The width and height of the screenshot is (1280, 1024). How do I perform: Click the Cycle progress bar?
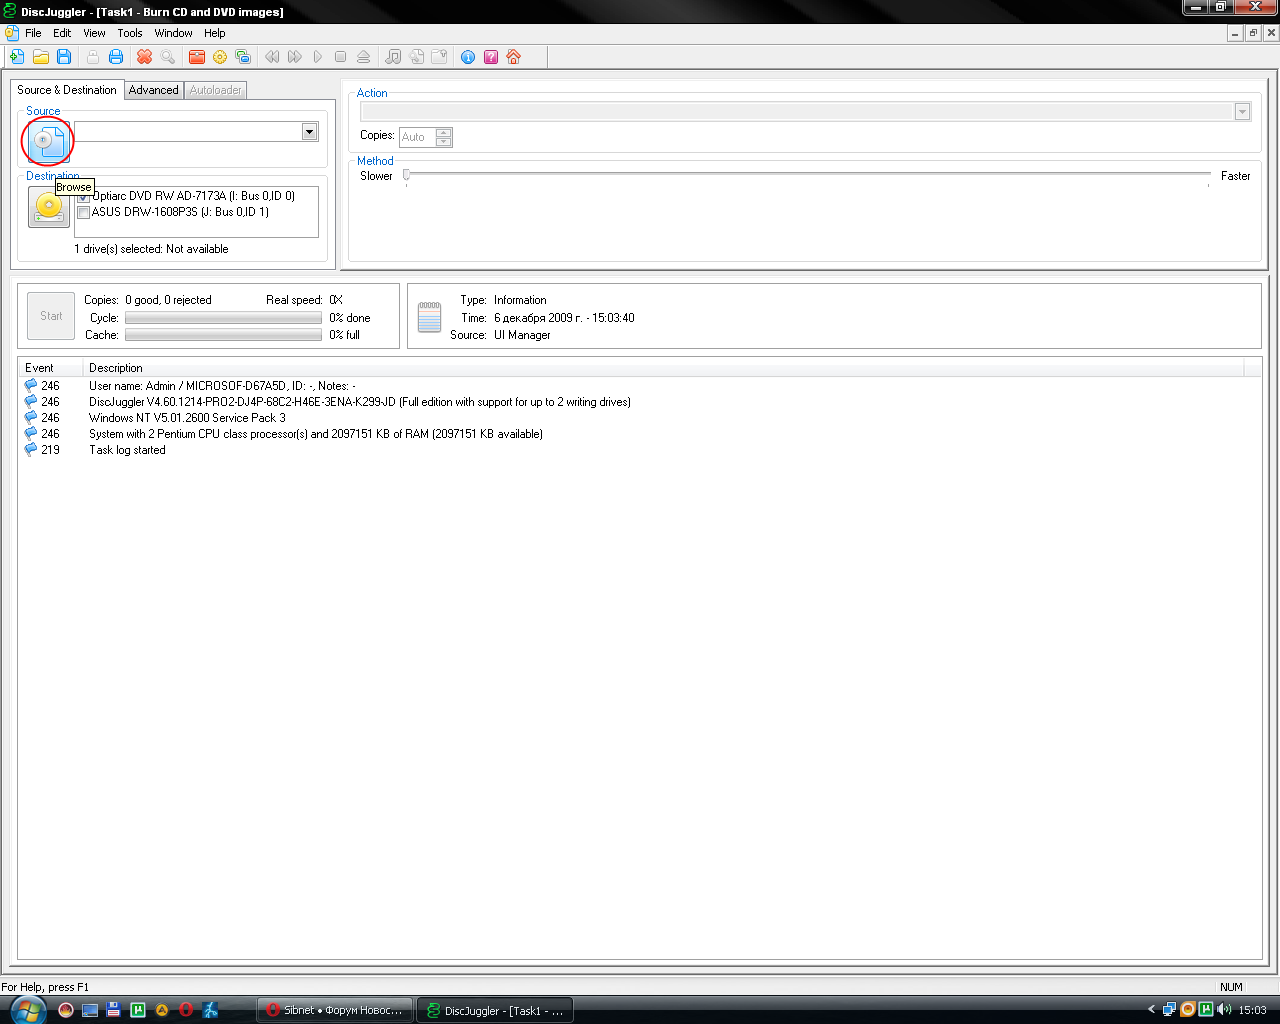[x=223, y=318]
